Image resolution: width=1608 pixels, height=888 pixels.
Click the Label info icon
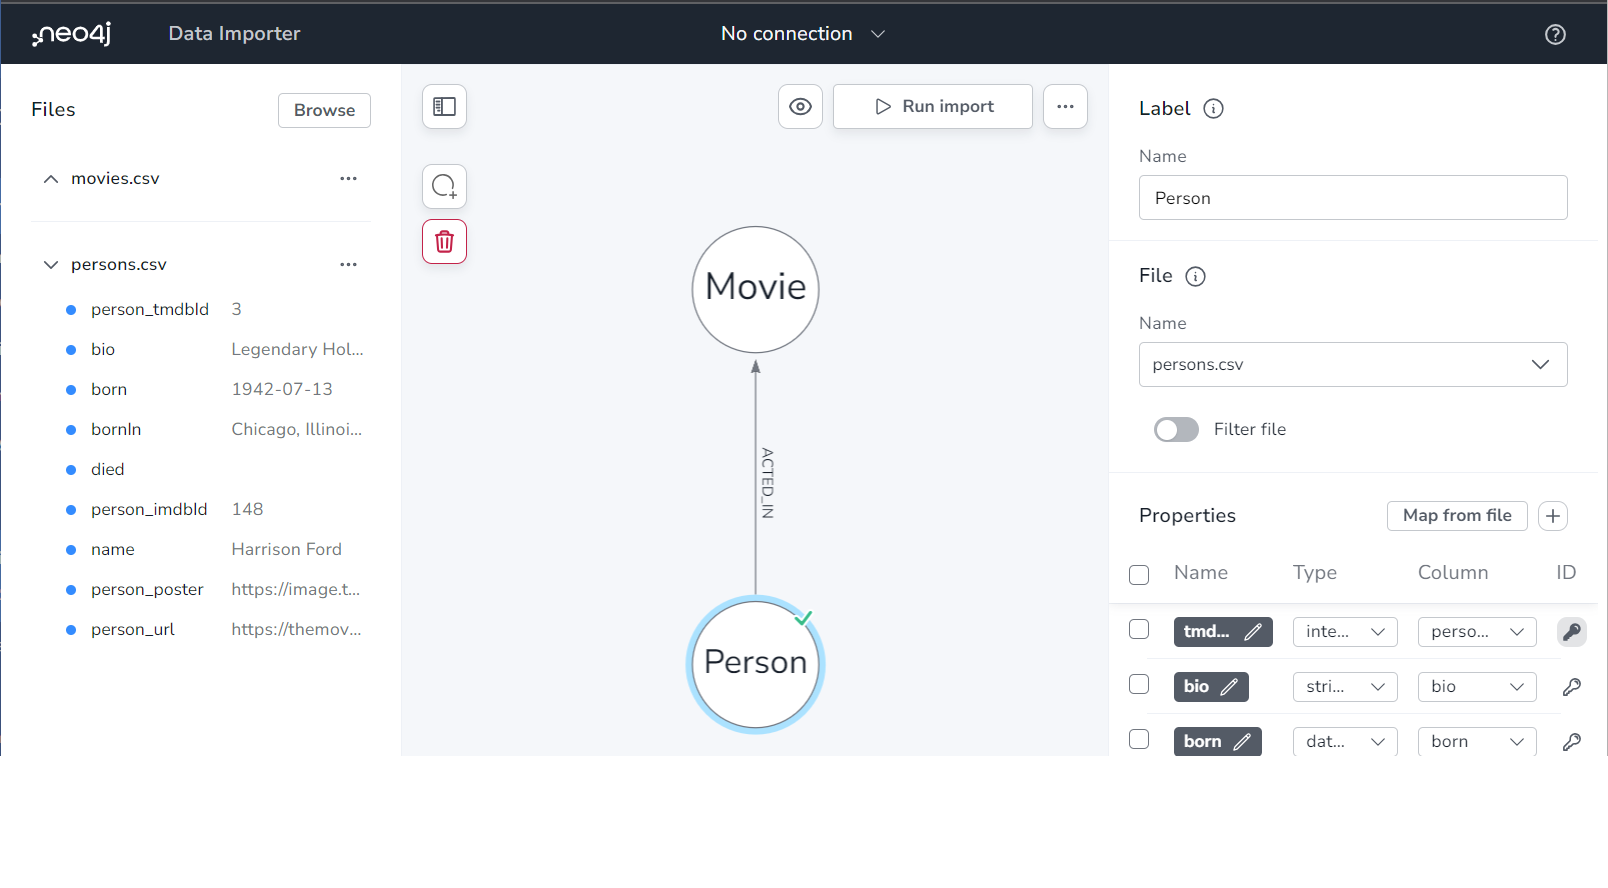point(1213,108)
